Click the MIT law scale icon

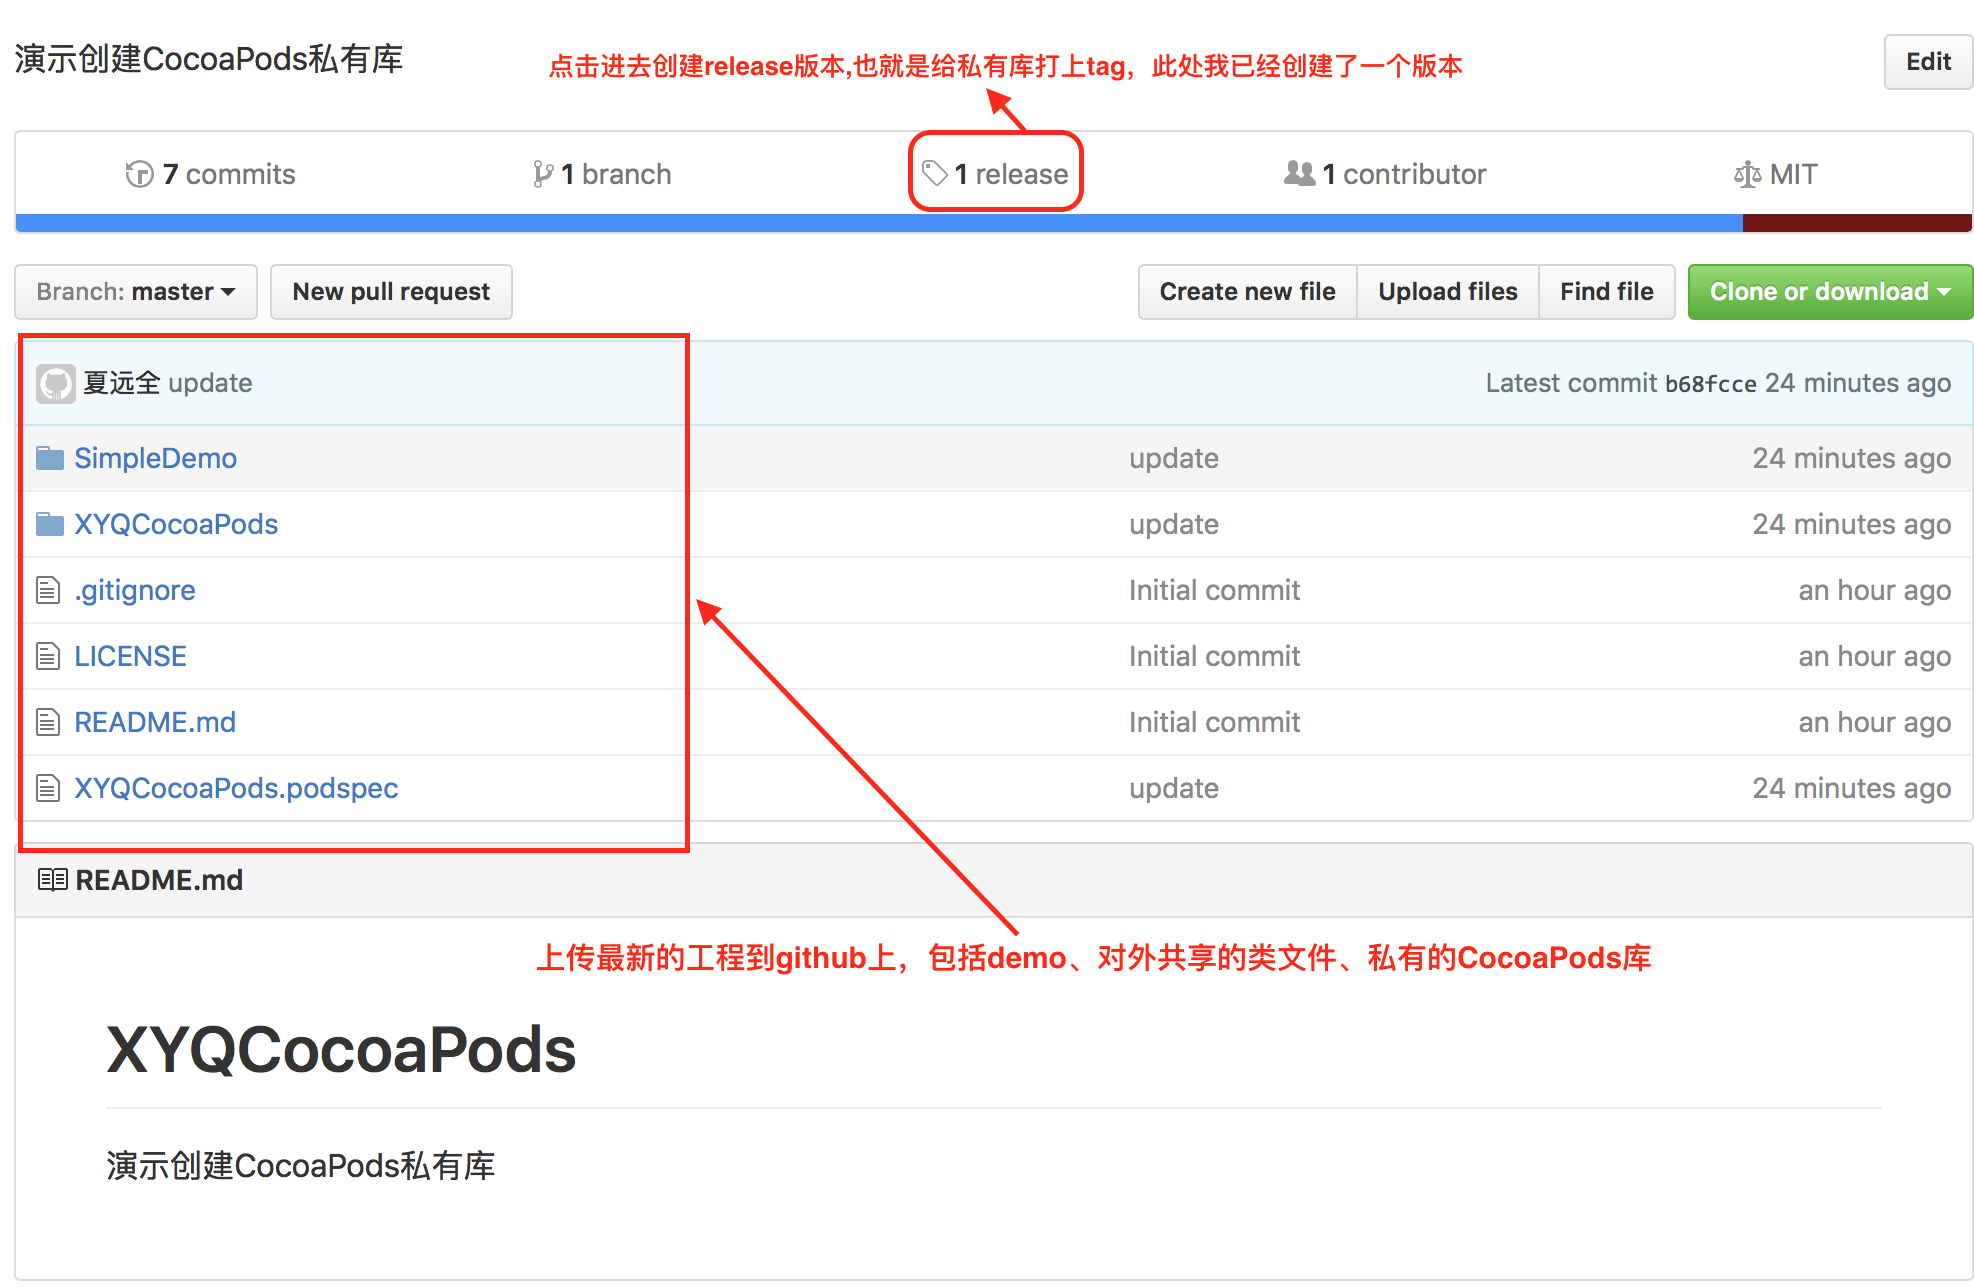click(x=1747, y=174)
